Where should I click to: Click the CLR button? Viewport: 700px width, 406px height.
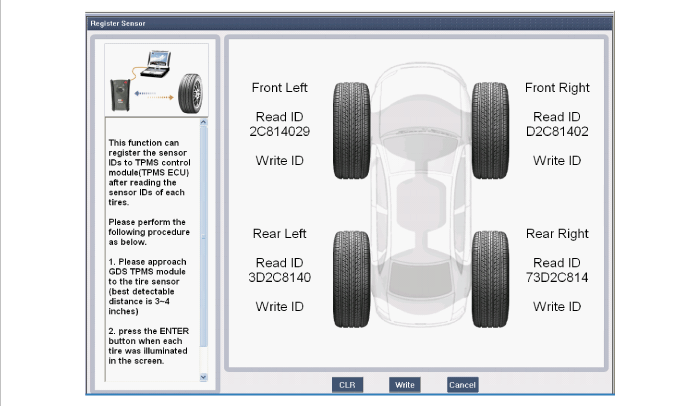click(x=347, y=385)
